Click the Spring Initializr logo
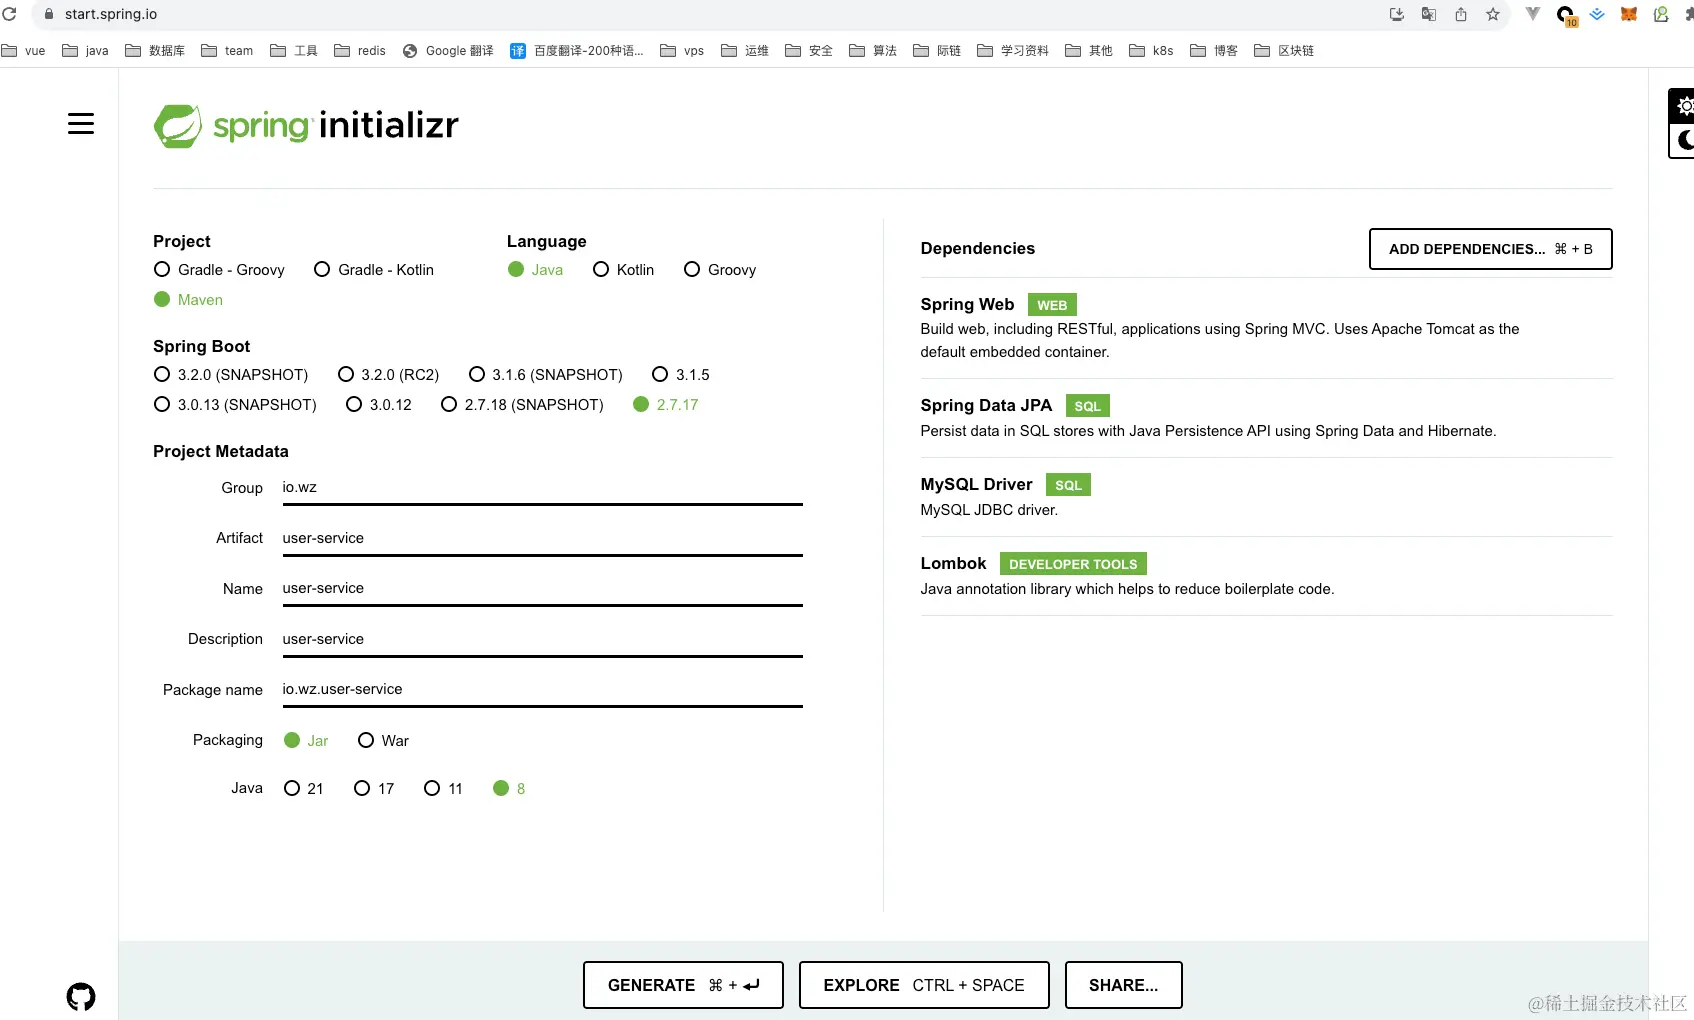Viewport: 1694px width, 1020px height. click(x=306, y=126)
